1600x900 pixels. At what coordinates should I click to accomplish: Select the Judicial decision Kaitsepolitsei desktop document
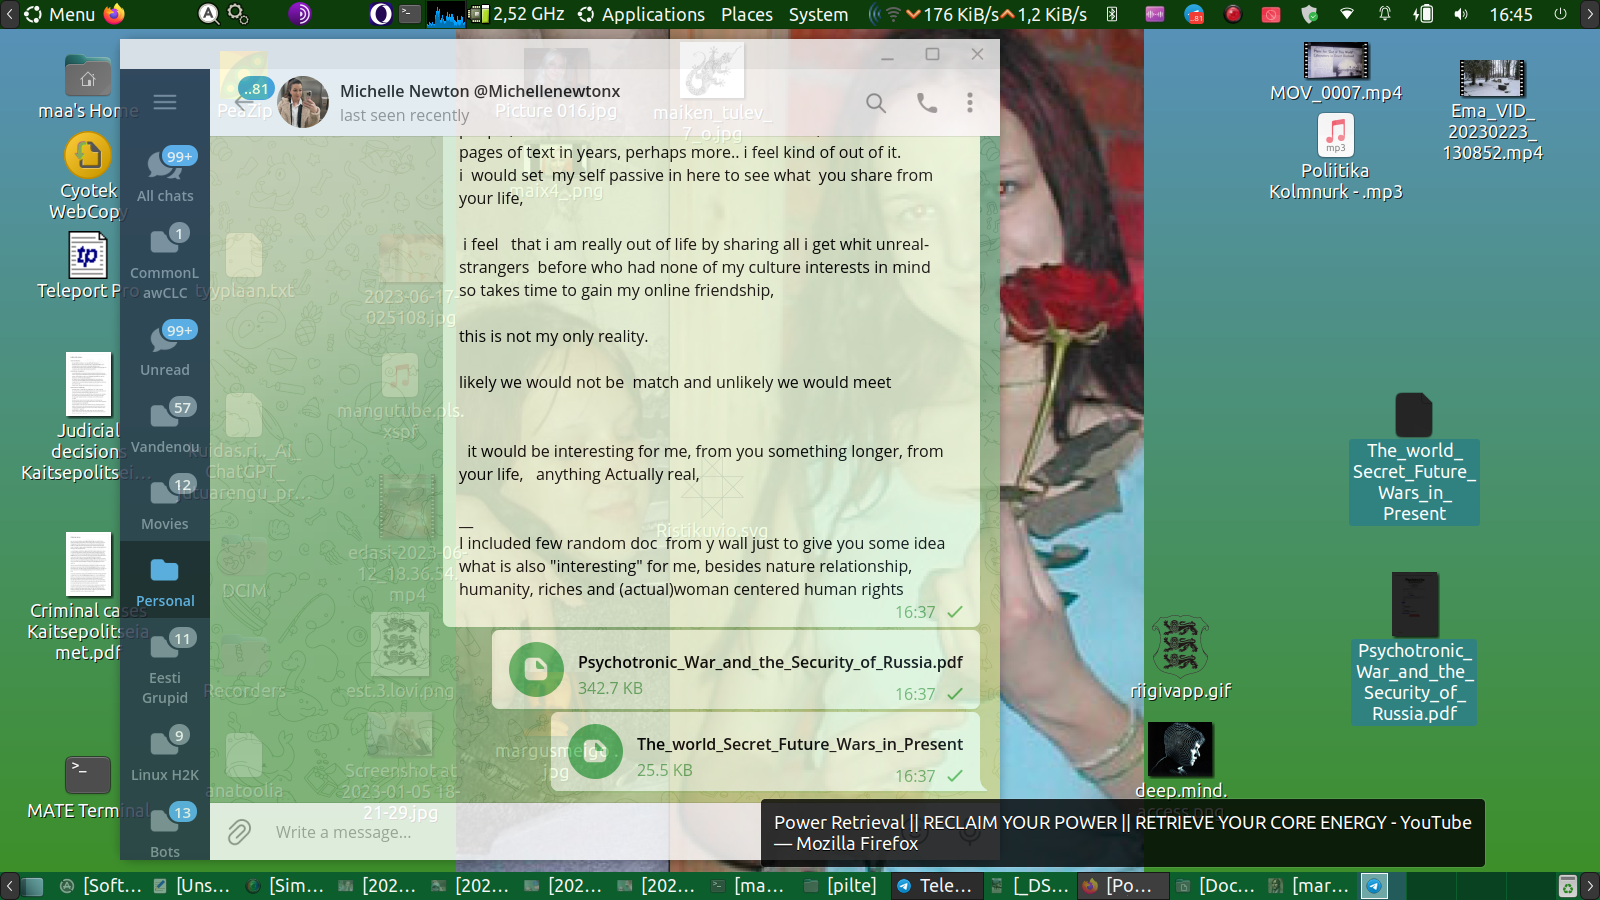point(88,417)
